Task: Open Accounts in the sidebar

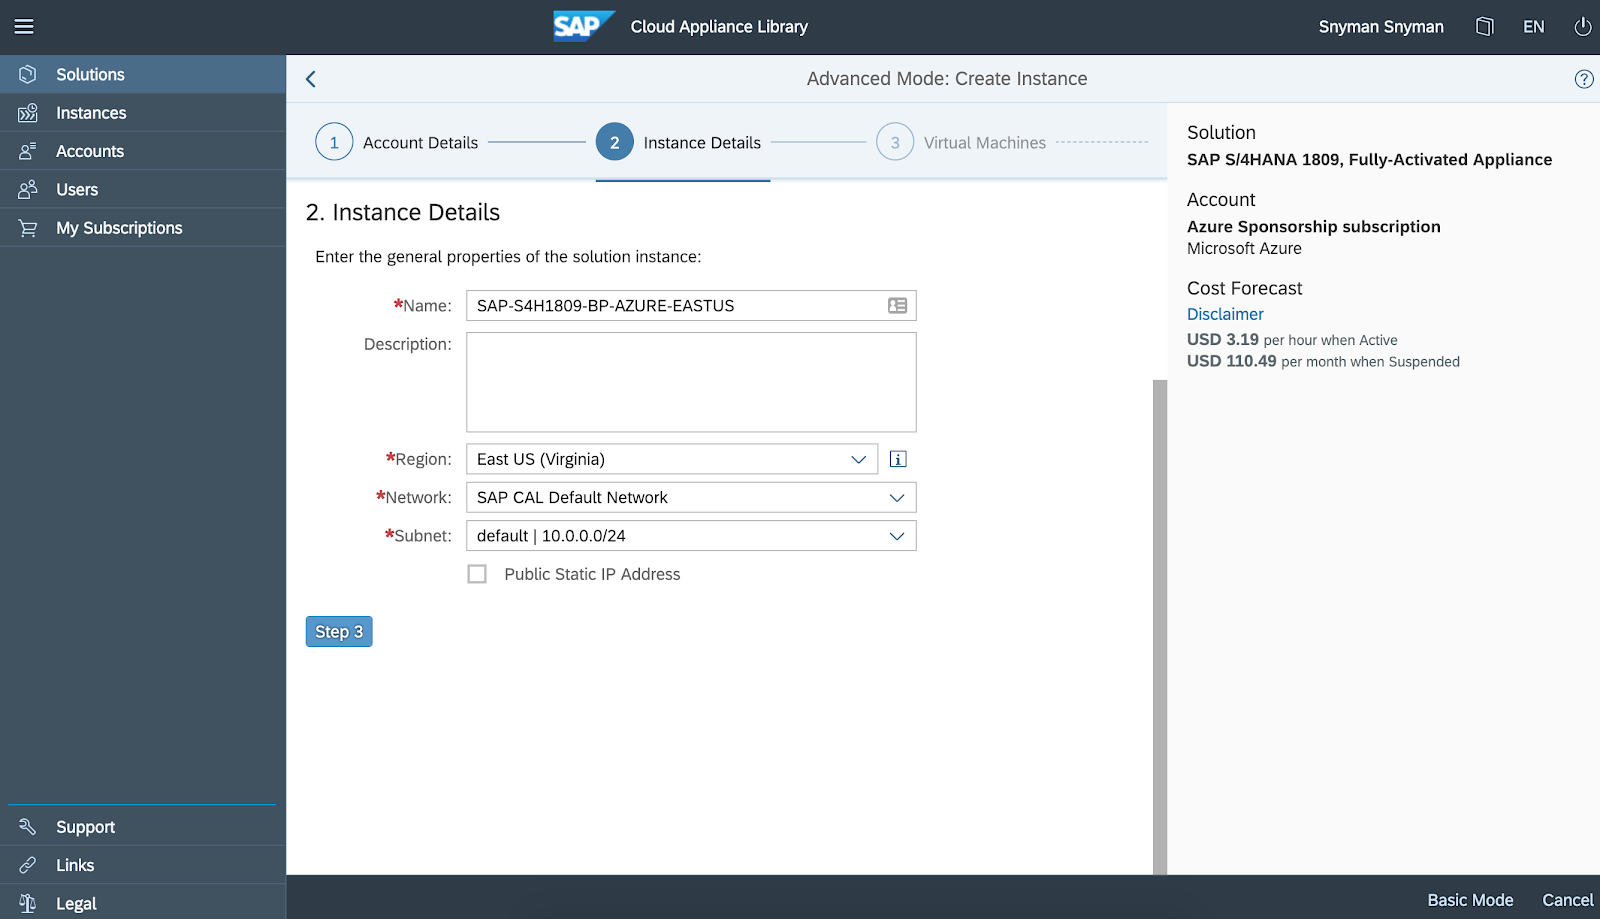Action: pos(143,151)
